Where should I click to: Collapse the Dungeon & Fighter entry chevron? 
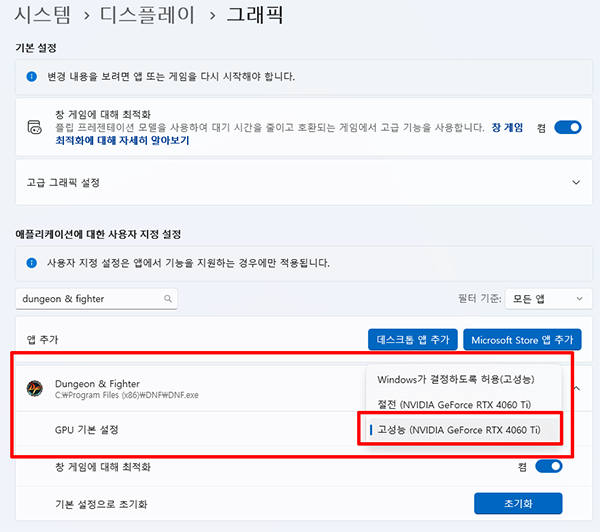(575, 388)
